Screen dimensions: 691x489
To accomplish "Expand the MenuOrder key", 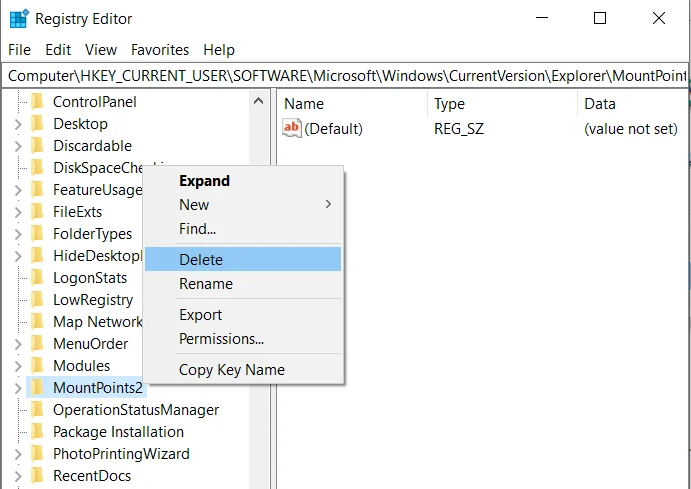I will click(18, 345).
